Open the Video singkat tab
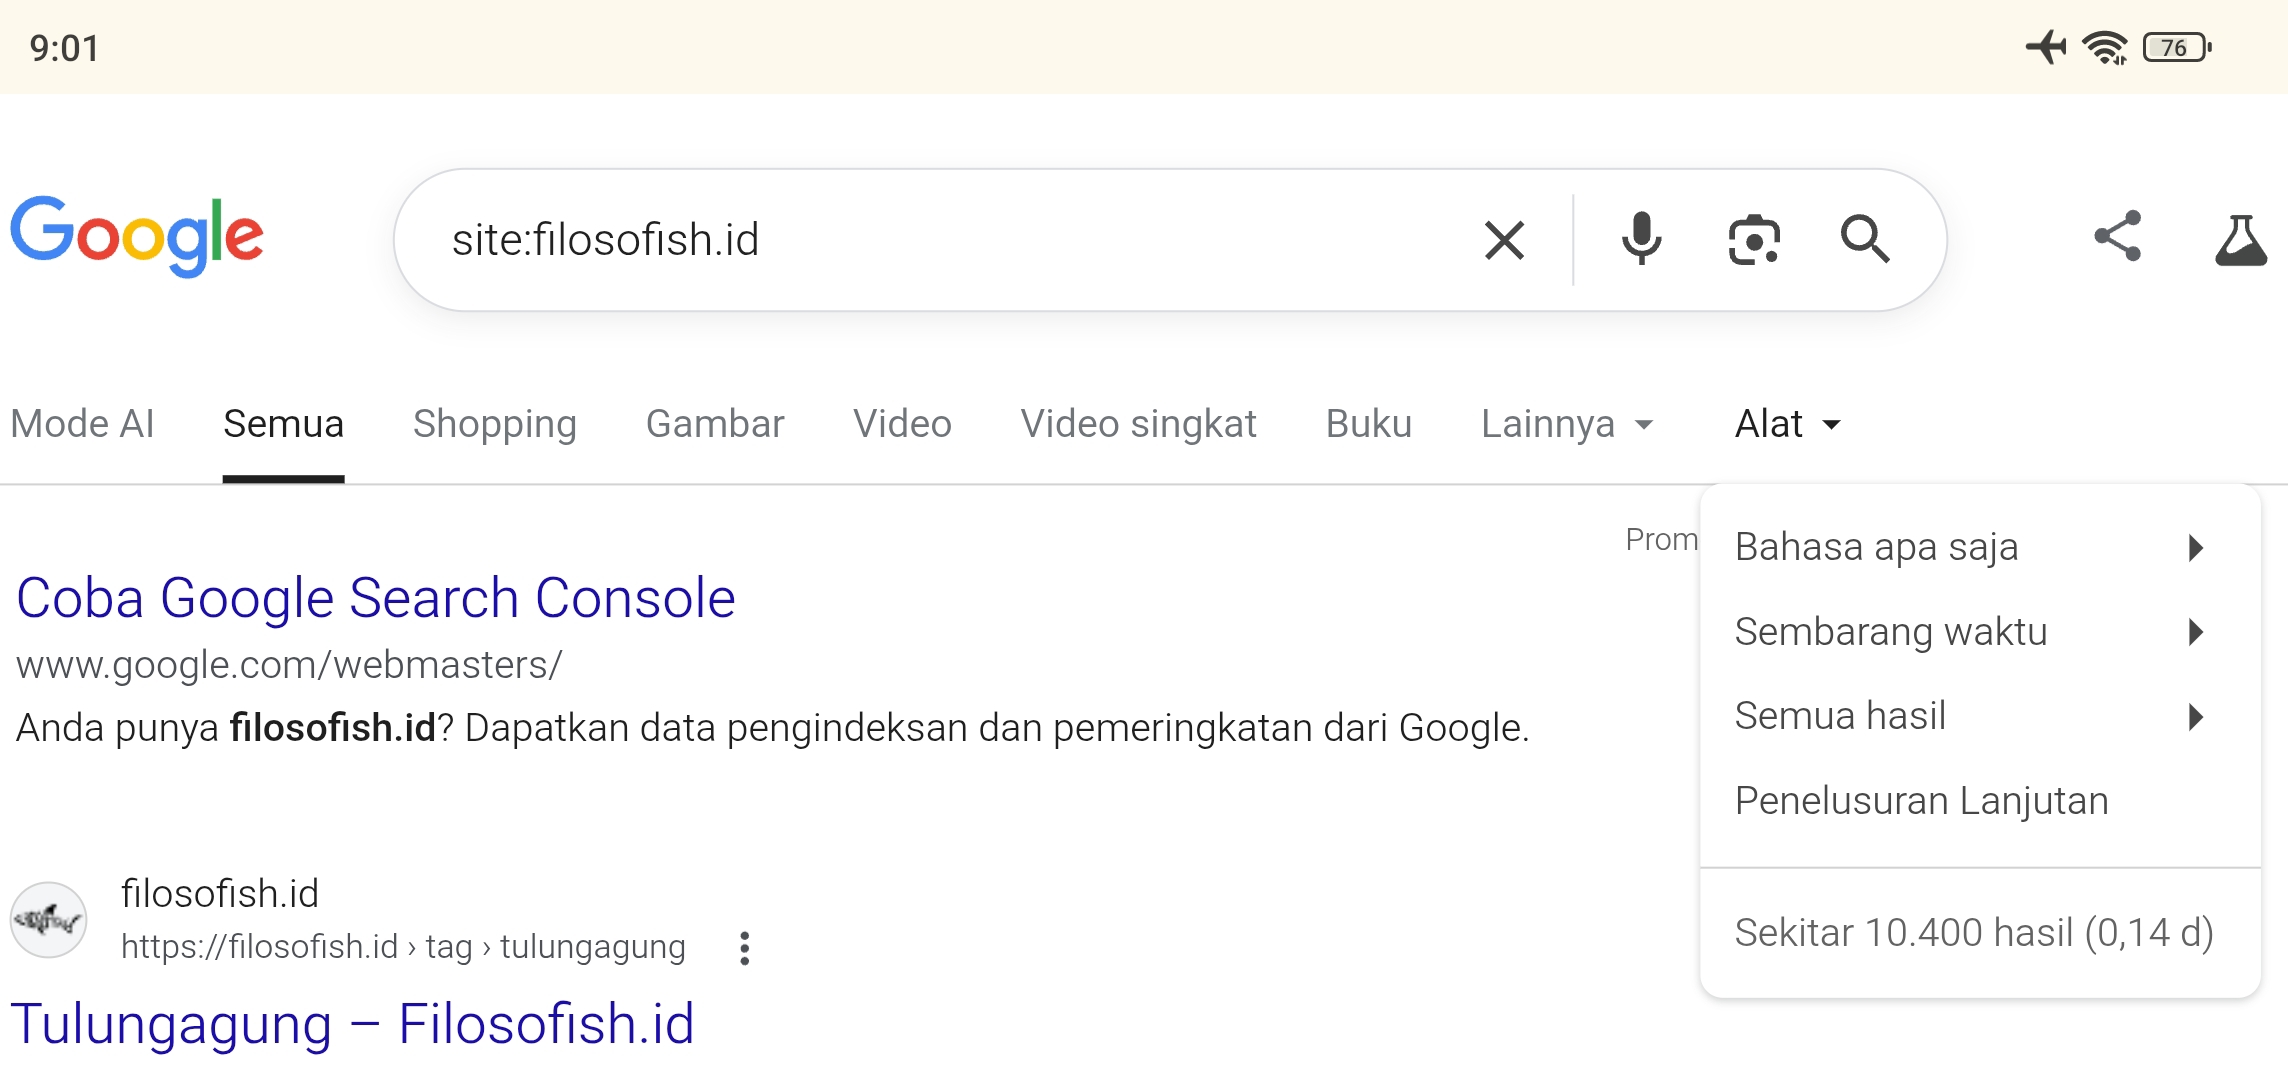The image size is (2288, 1080). click(1138, 424)
